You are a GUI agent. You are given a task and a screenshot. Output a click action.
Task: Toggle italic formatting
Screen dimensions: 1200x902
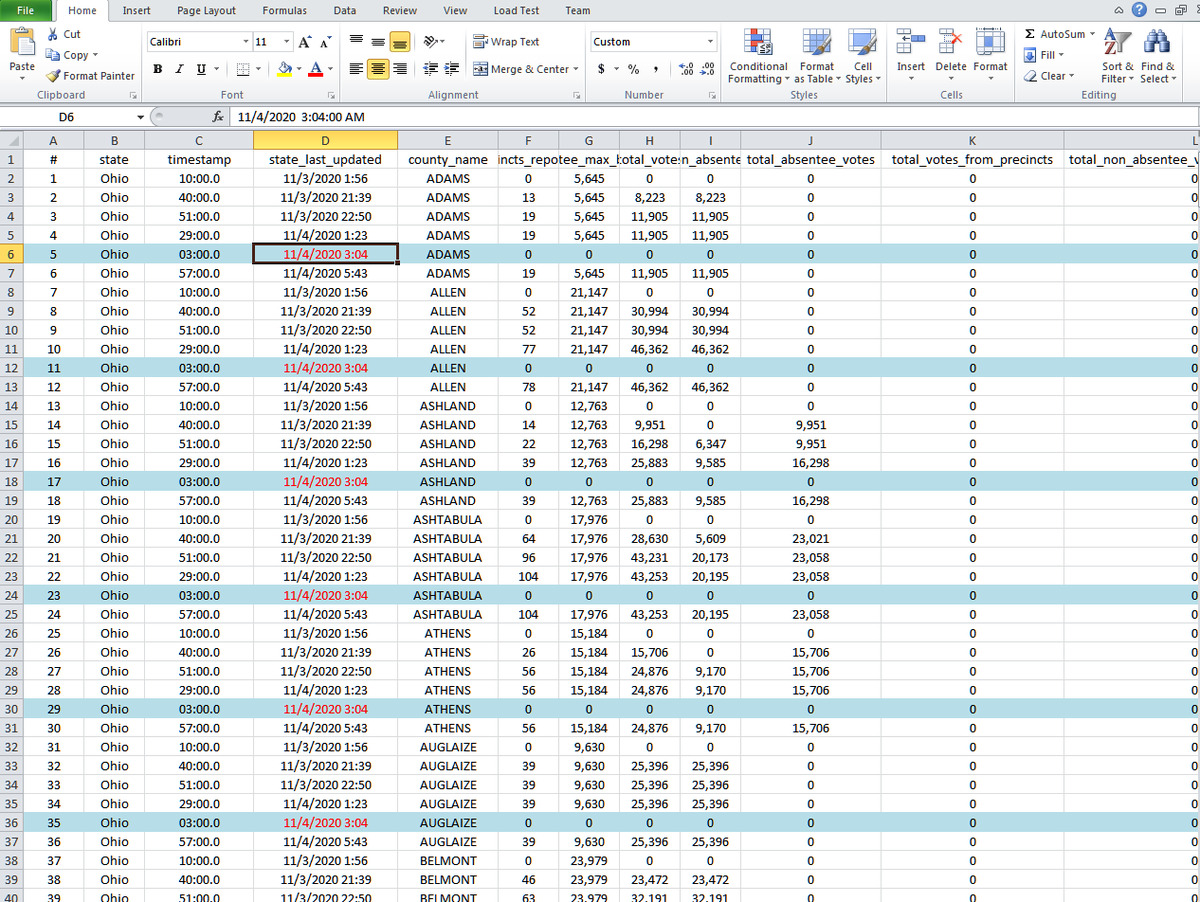(178, 69)
